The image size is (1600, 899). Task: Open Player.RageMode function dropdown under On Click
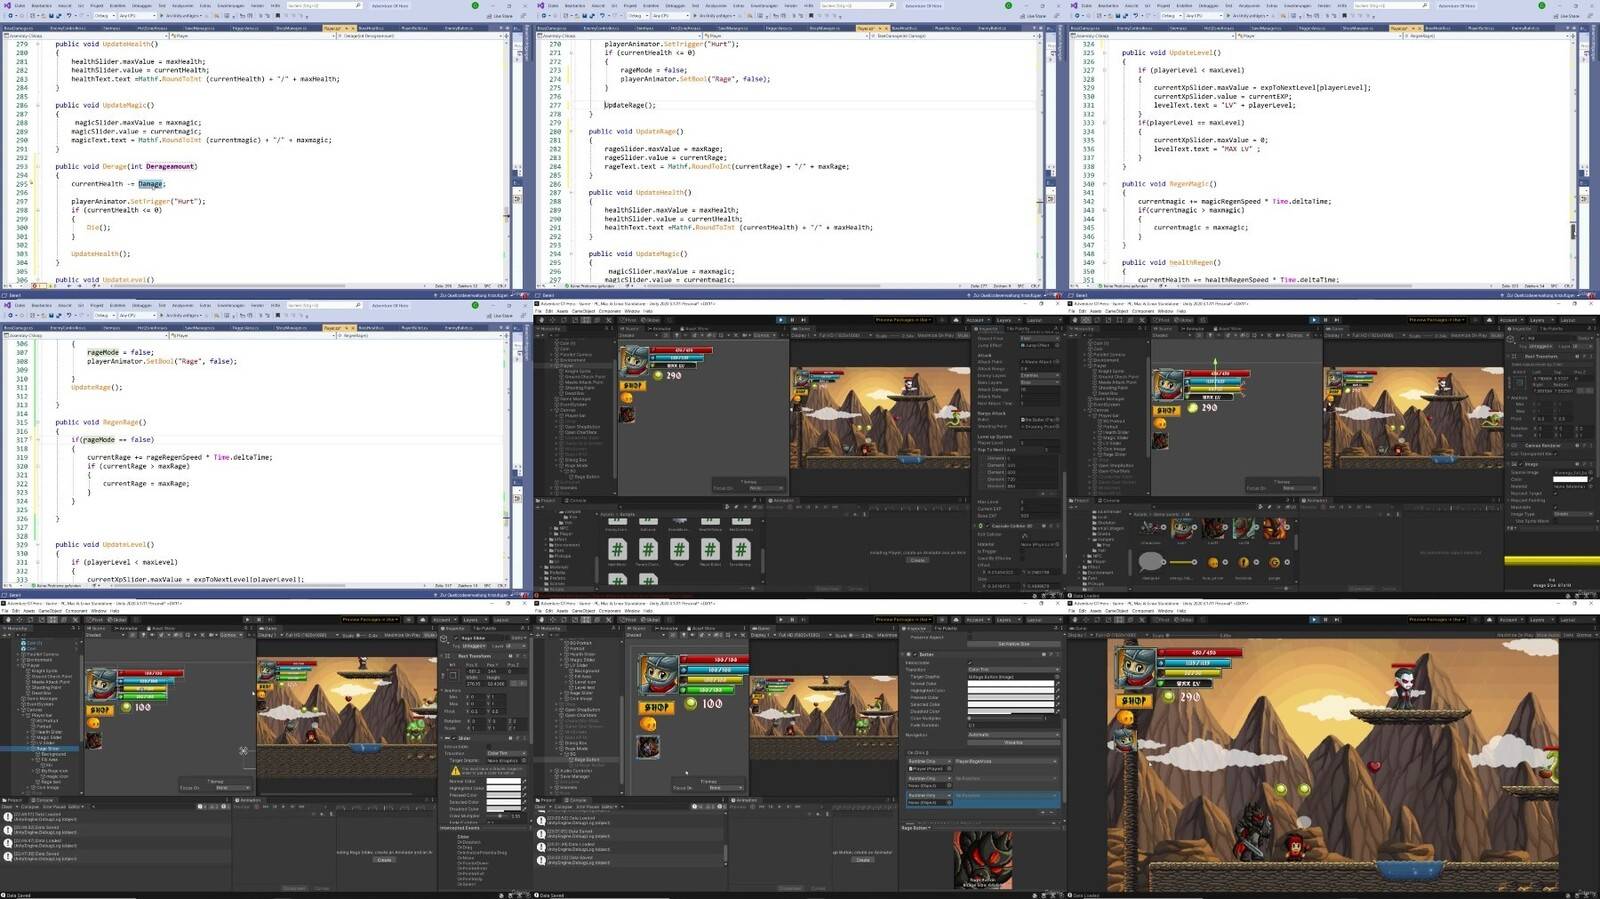(x=1007, y=761)
